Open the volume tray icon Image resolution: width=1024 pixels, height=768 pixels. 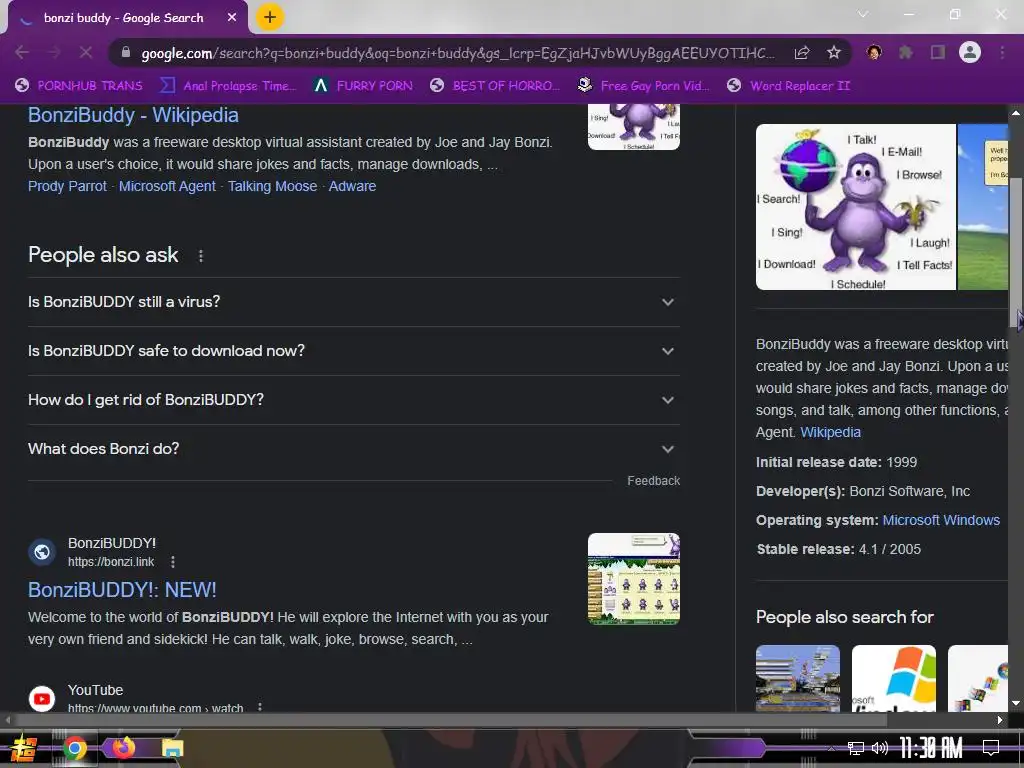(x=880, y=748)
